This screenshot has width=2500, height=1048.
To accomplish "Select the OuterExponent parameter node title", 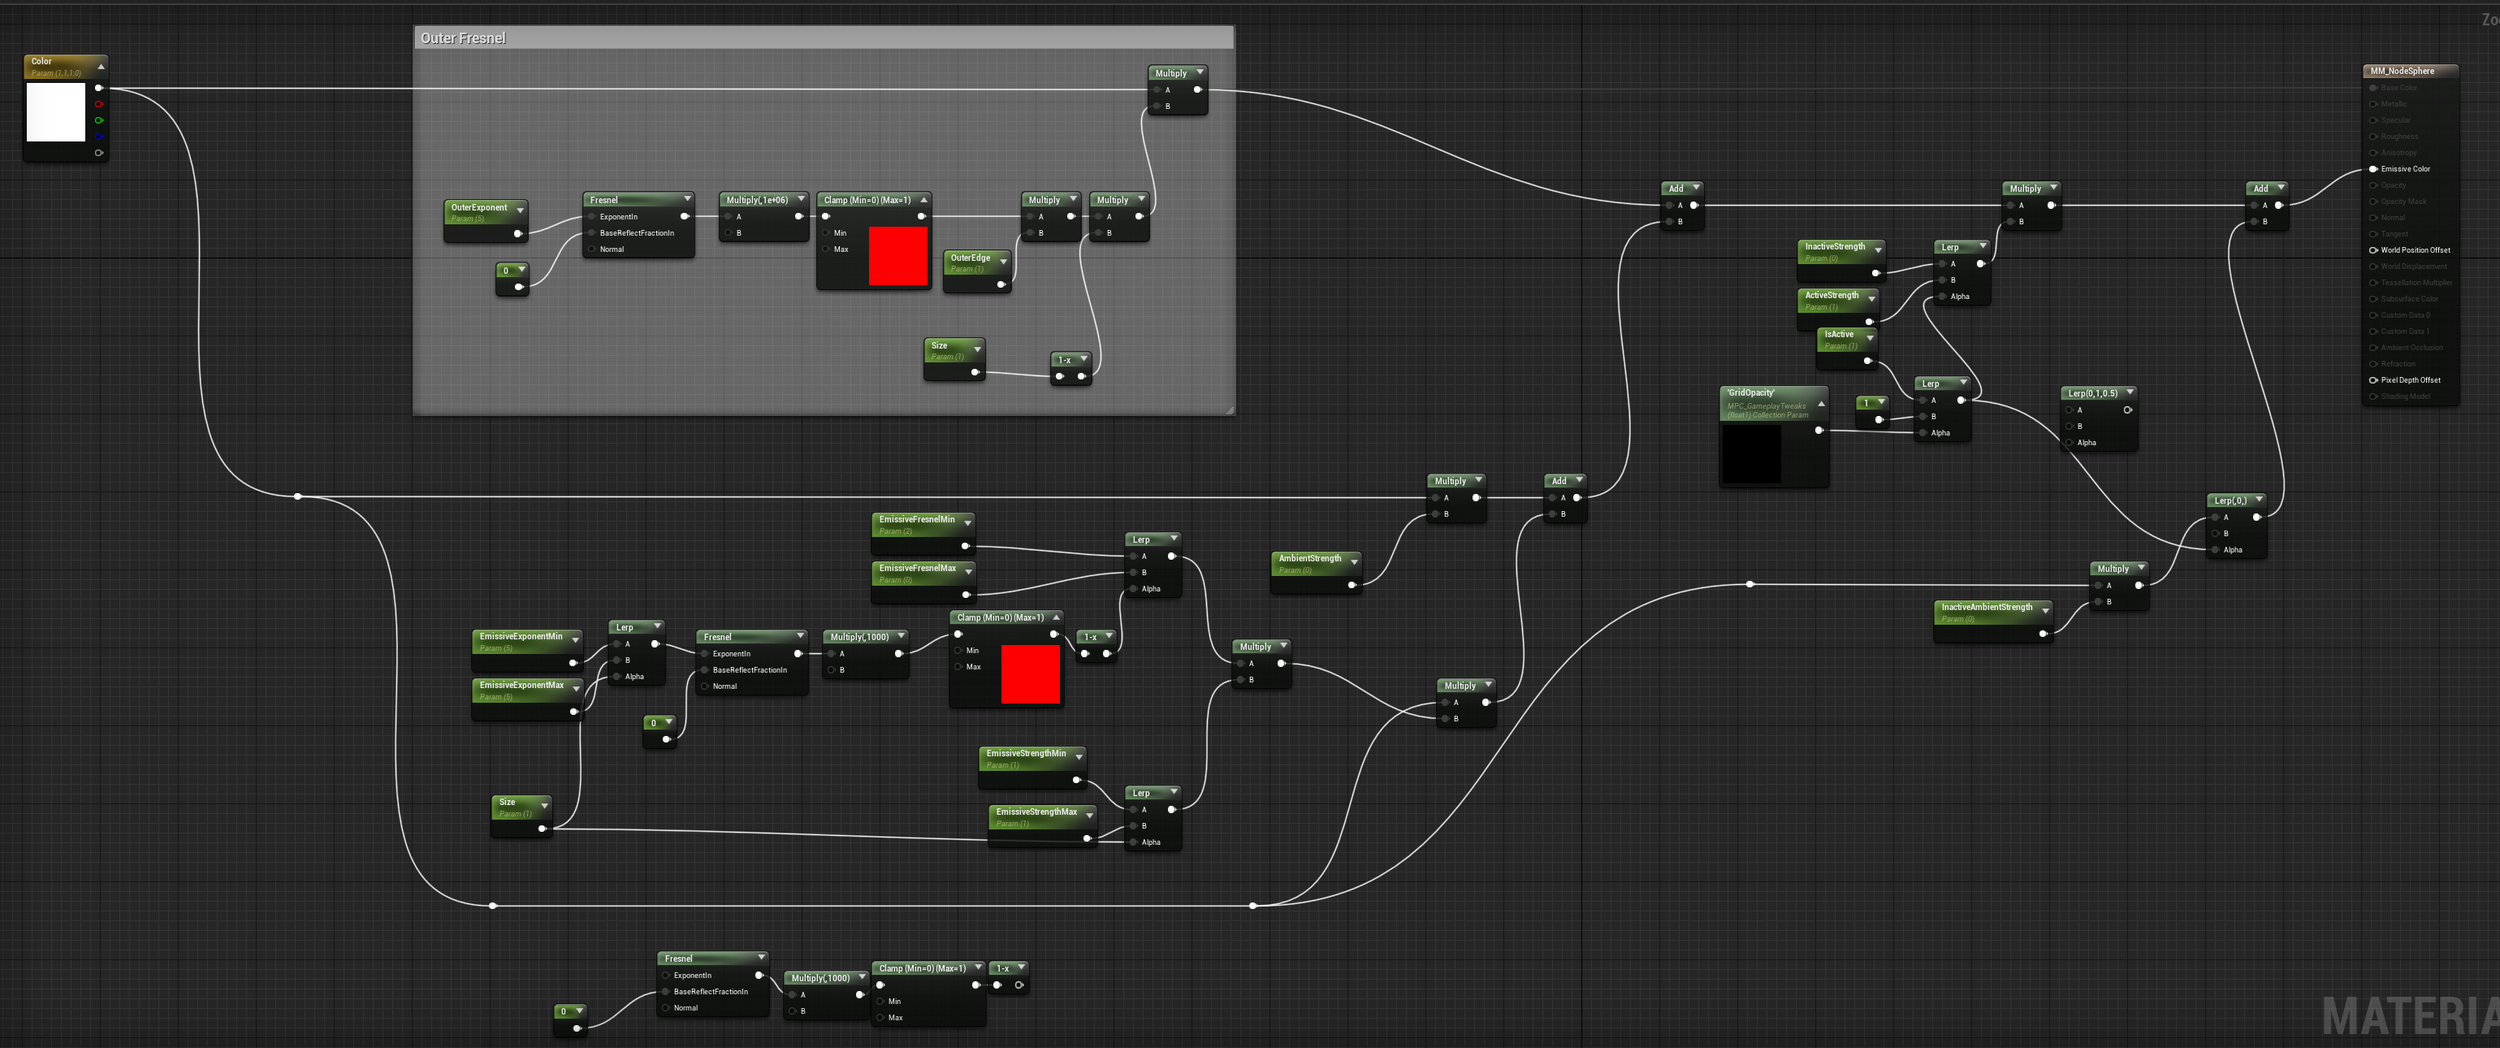I will (478, 207).
